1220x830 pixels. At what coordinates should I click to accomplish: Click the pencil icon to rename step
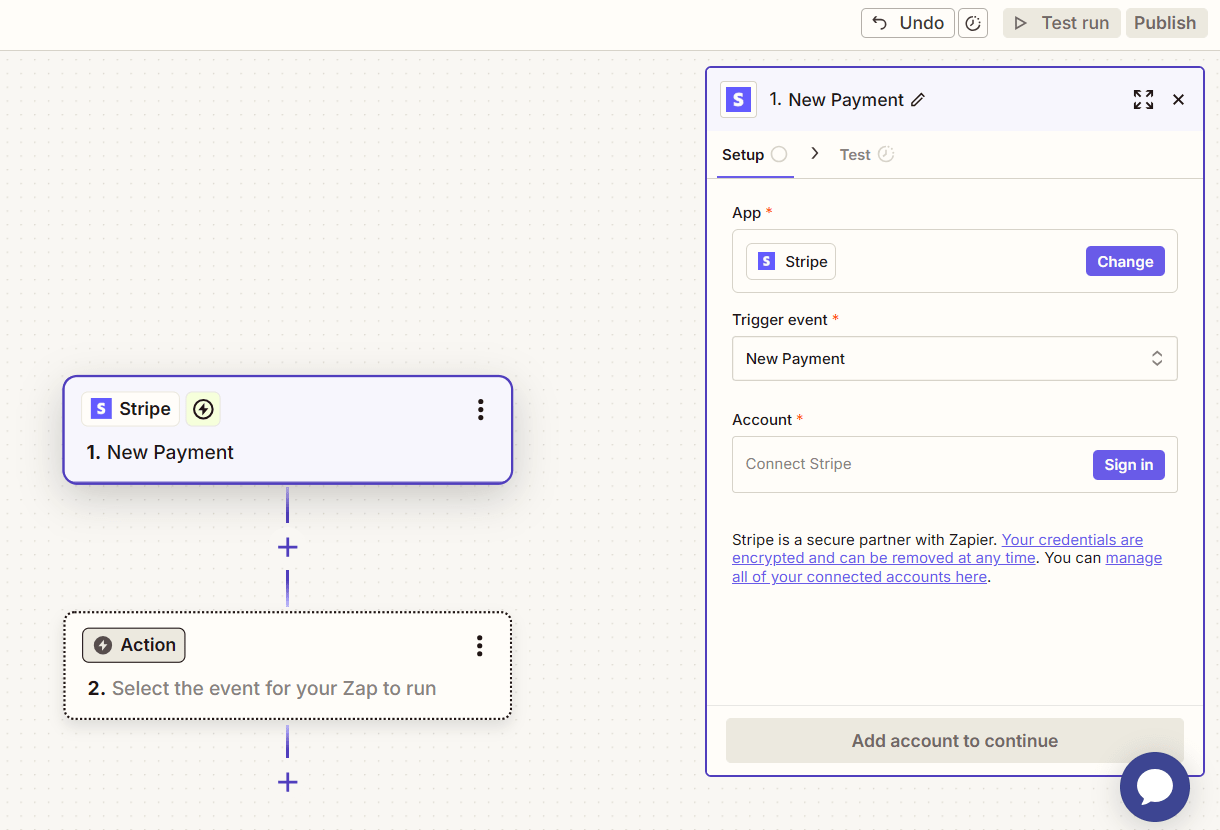coord(918,100)
